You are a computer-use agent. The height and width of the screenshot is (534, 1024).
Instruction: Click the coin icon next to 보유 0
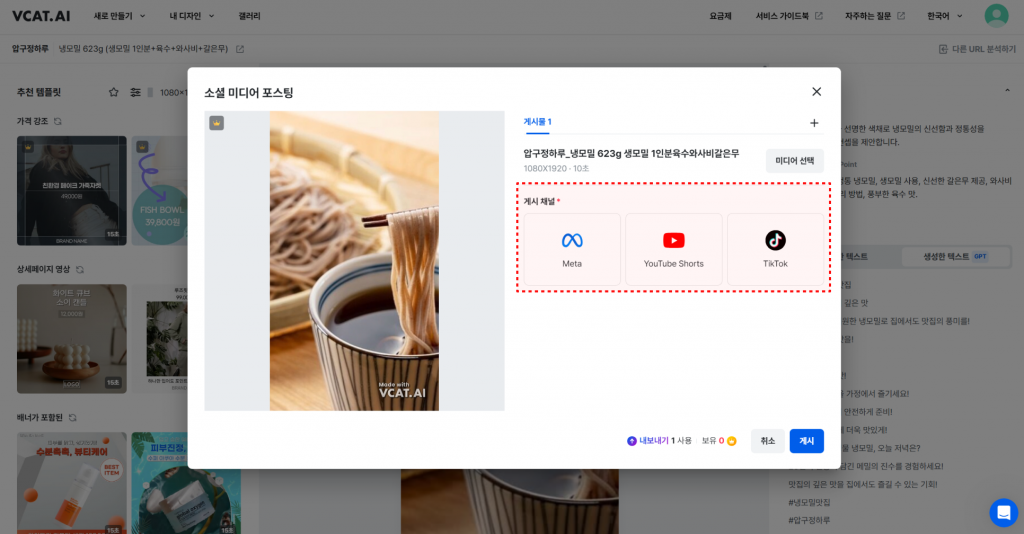[x=731, y=441]
